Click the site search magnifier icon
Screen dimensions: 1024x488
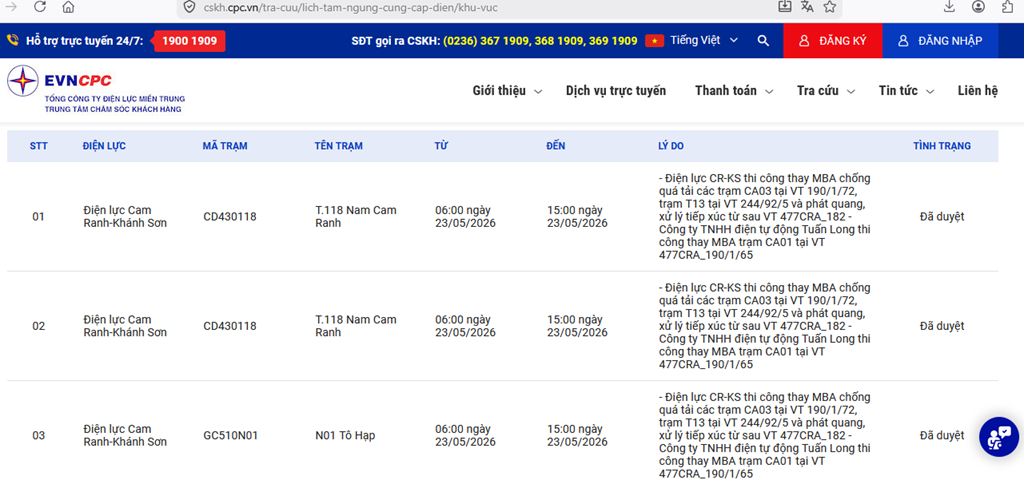click(x=763, y=41)
